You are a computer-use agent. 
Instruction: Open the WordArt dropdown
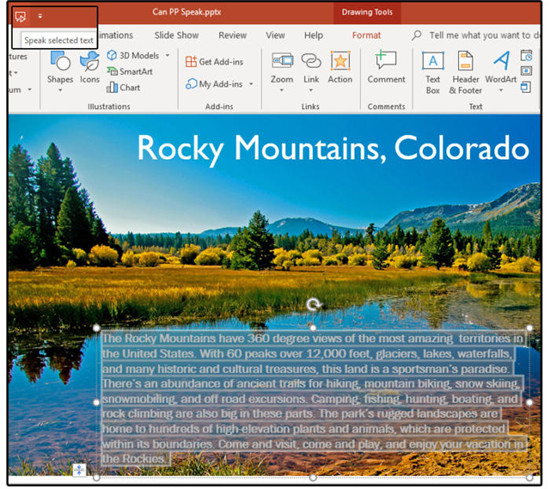[x=501, y=72]
